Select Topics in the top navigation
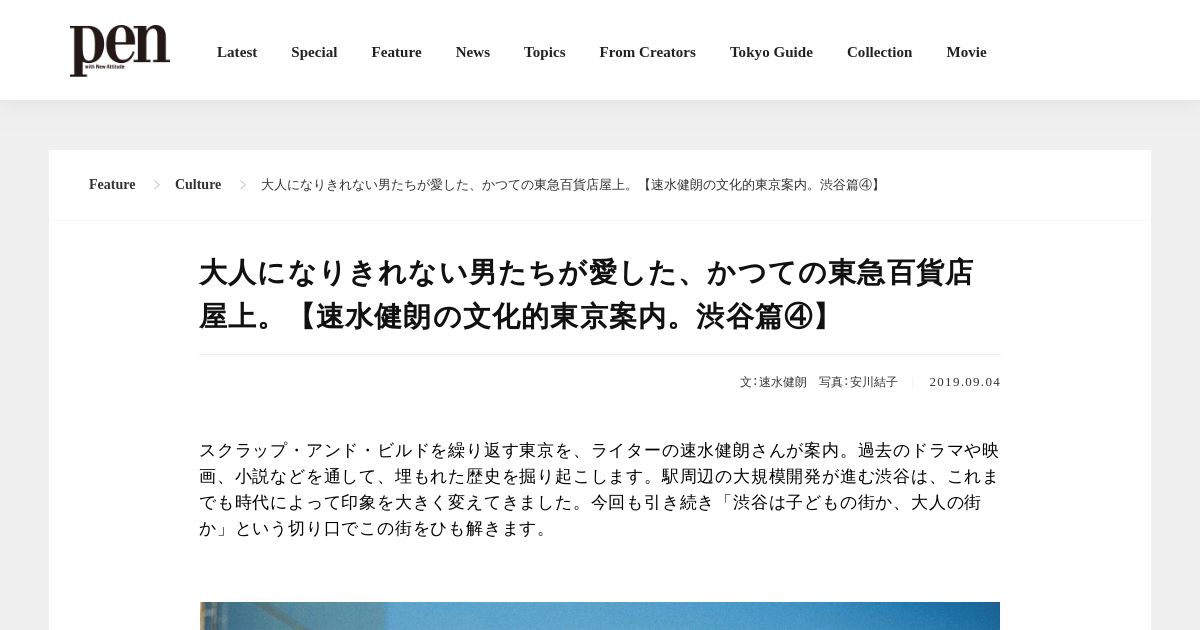This screenshot has height=630, width=1200. [x=545, y=52]
